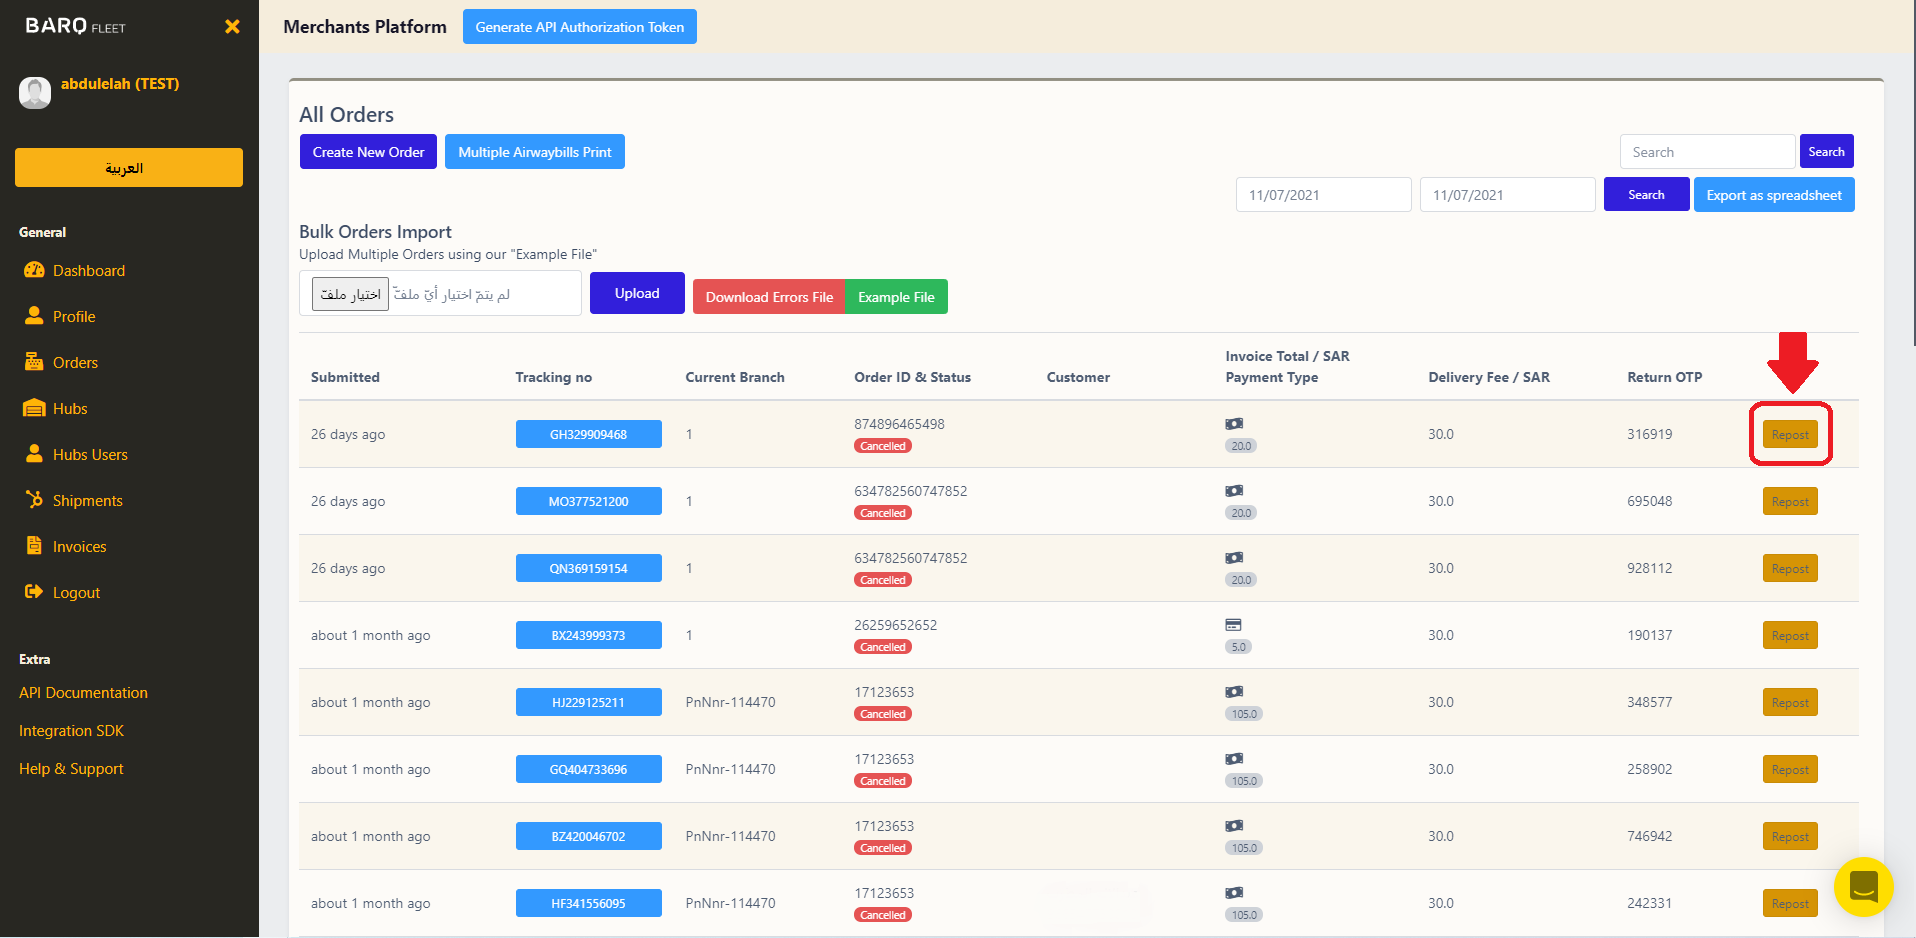Click the Logout exit icon

(34, 592)
